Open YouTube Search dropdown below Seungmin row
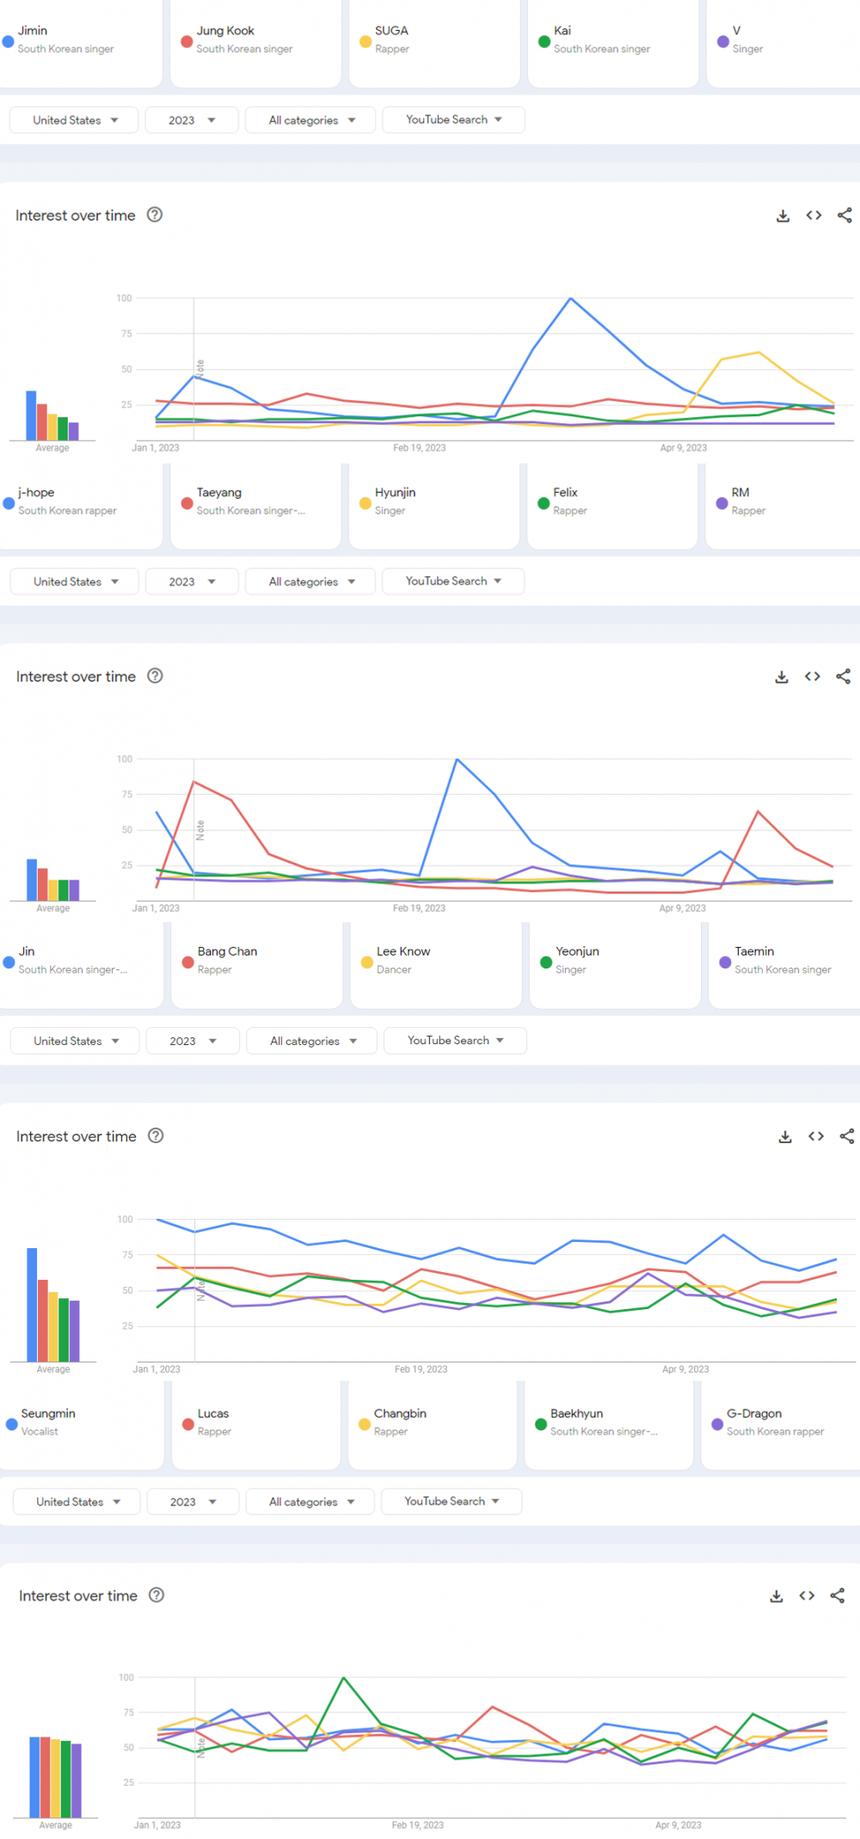Viewport: 860px width, 1839px height. 452,1501
